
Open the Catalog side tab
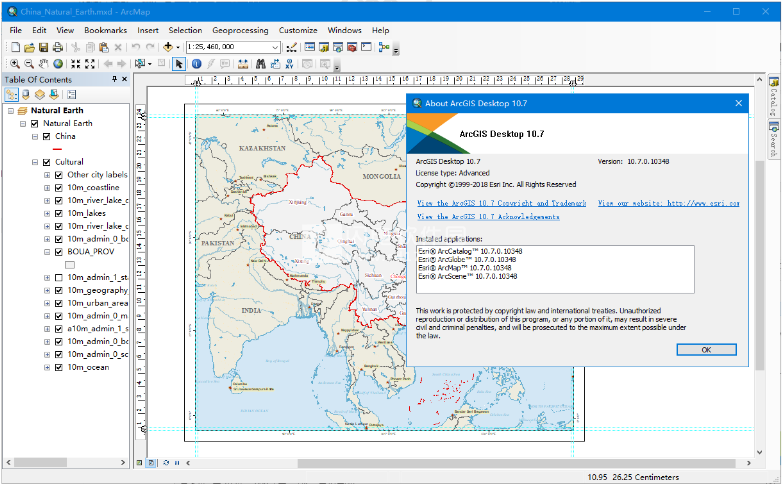tap(774, 96)
